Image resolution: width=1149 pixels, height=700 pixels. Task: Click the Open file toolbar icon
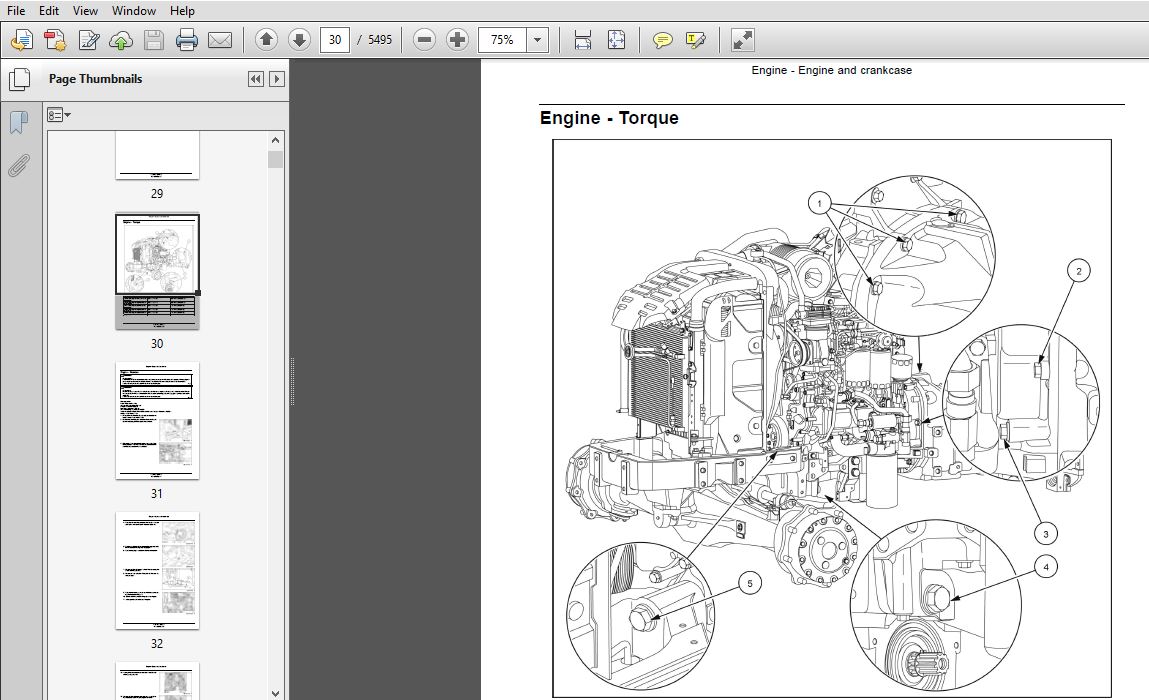click(x=22, y=40)
